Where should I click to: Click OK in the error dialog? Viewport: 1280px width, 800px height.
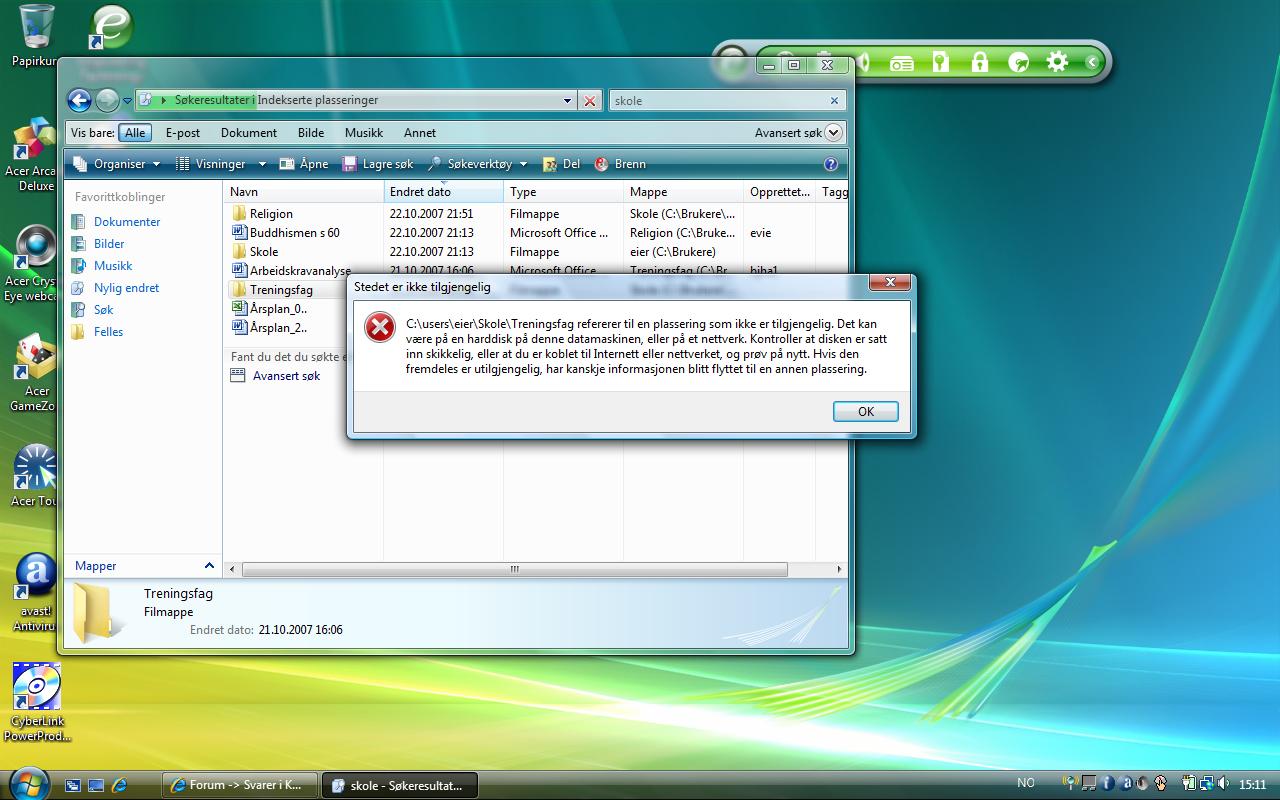click(x=865, y=411)
